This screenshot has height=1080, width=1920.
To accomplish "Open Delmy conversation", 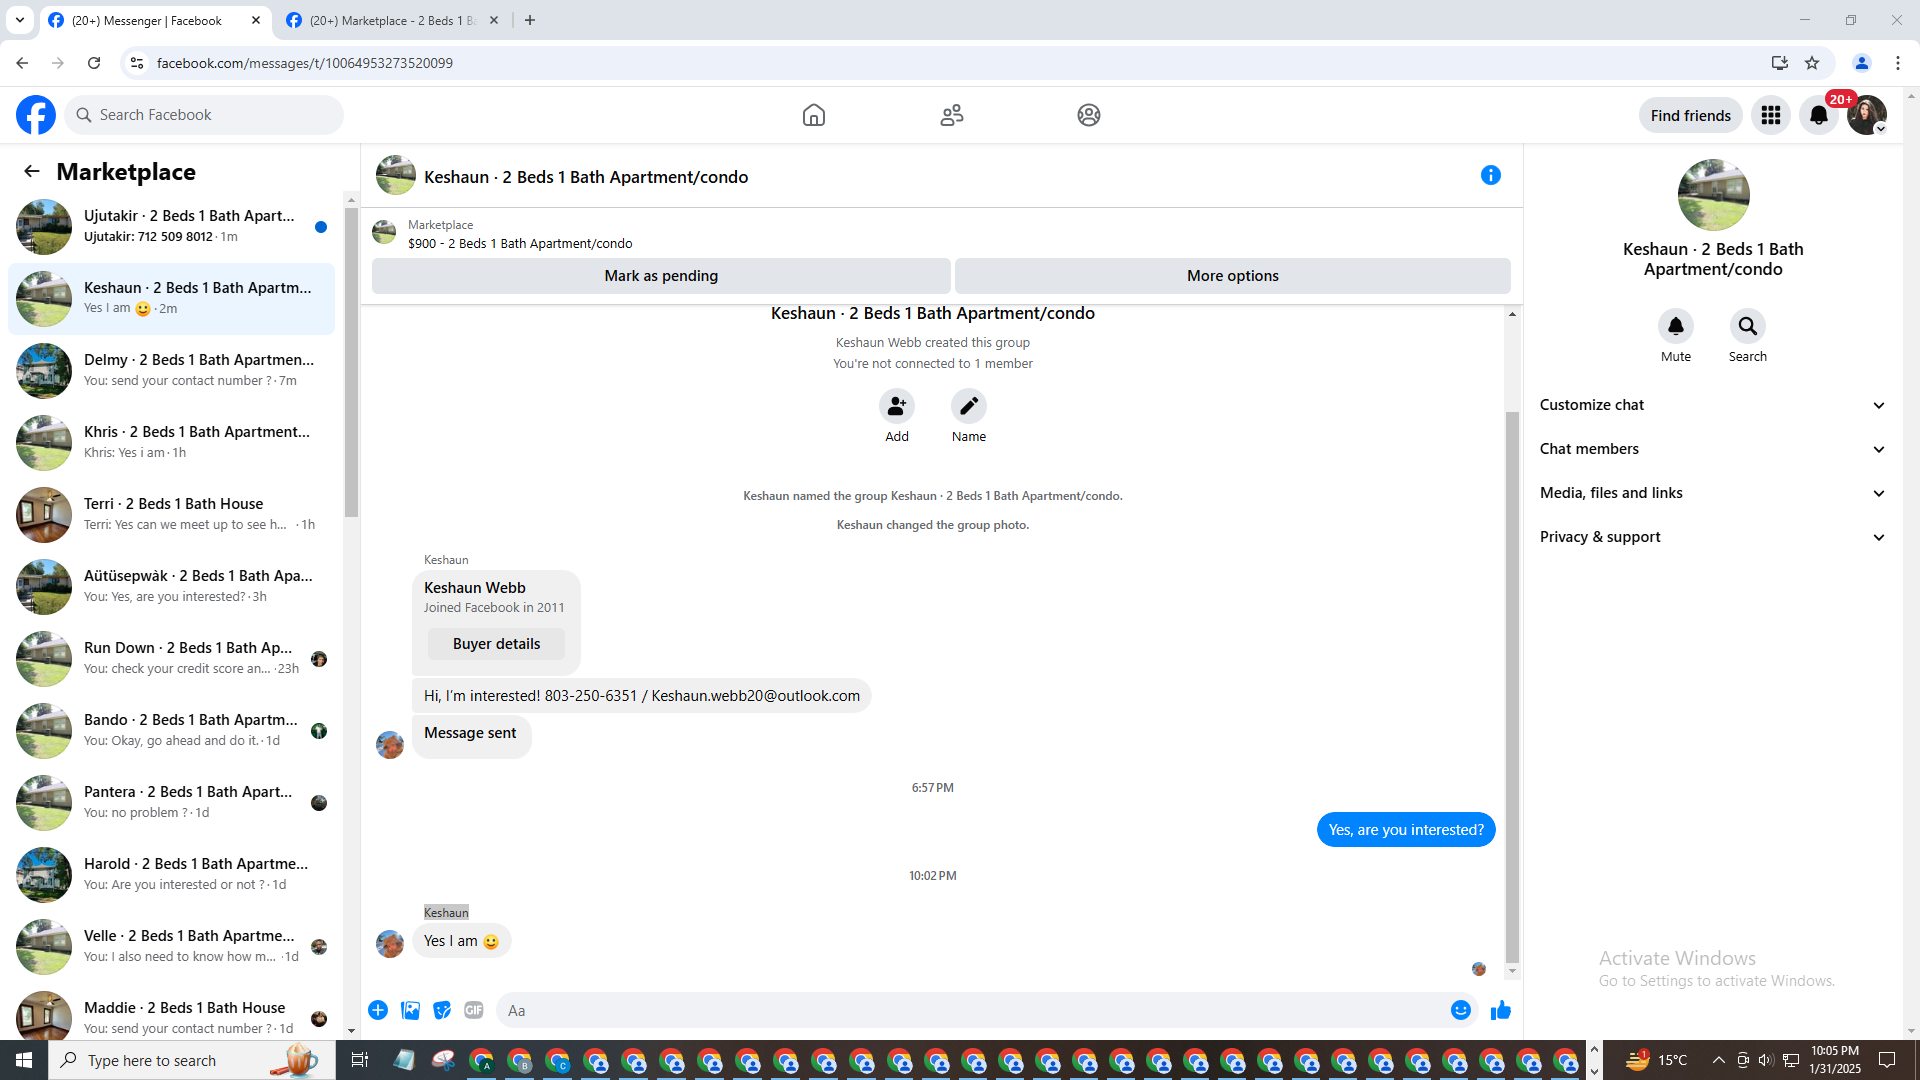I will pyautogui.click(x=172, y=371).
